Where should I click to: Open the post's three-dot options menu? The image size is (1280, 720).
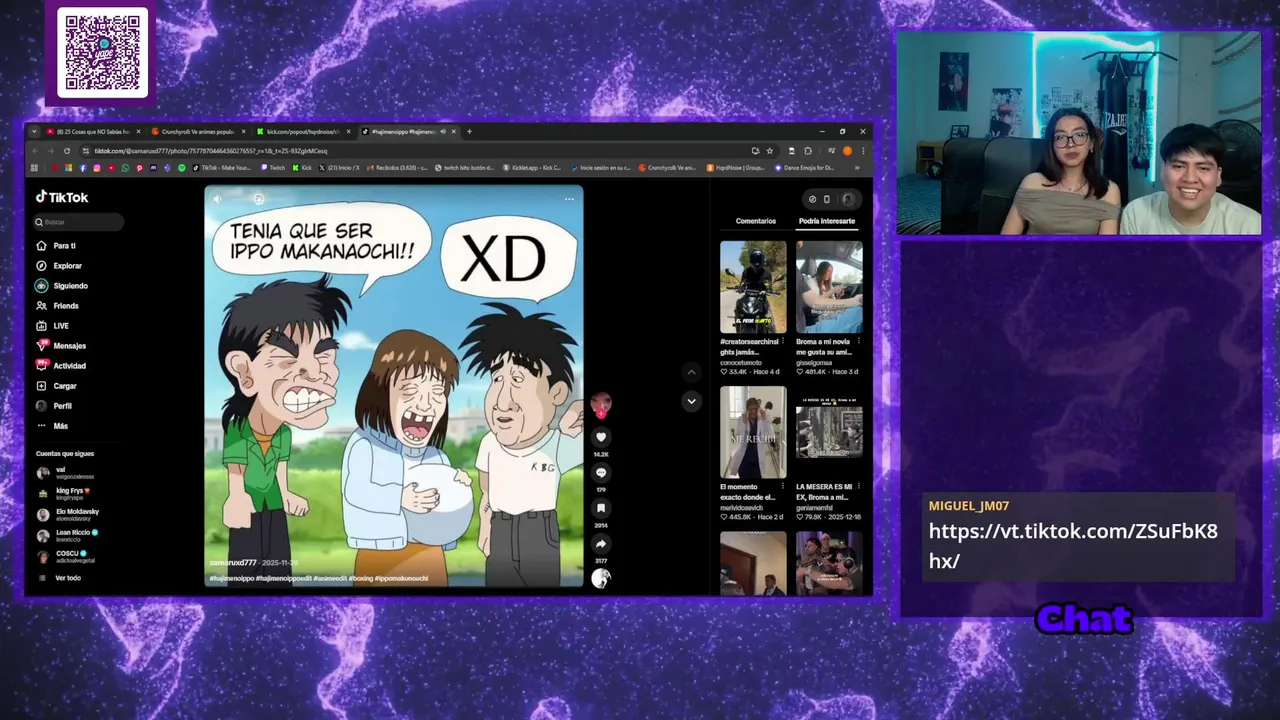coord(569,199)
